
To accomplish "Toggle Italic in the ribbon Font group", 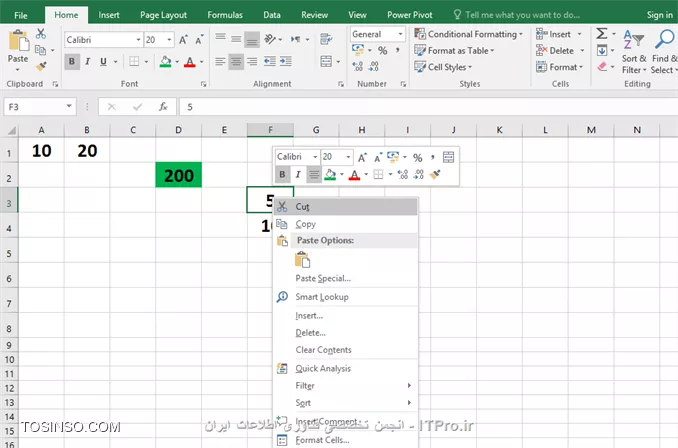I will (88, 61).
